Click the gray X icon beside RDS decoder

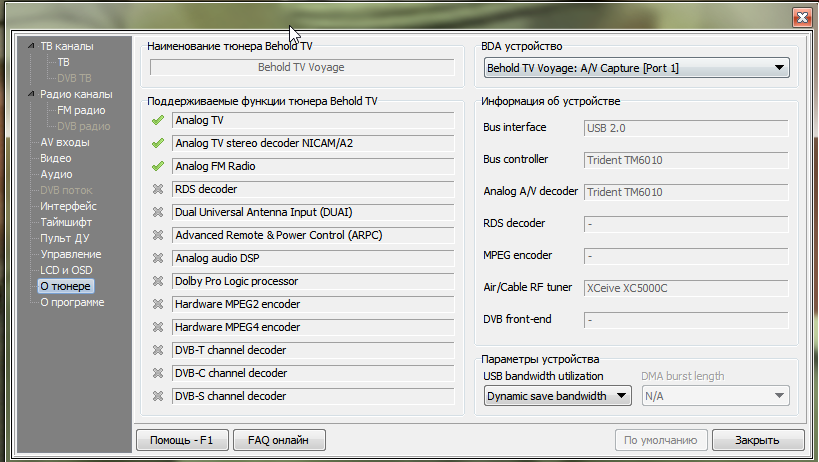tap(157, 189)
